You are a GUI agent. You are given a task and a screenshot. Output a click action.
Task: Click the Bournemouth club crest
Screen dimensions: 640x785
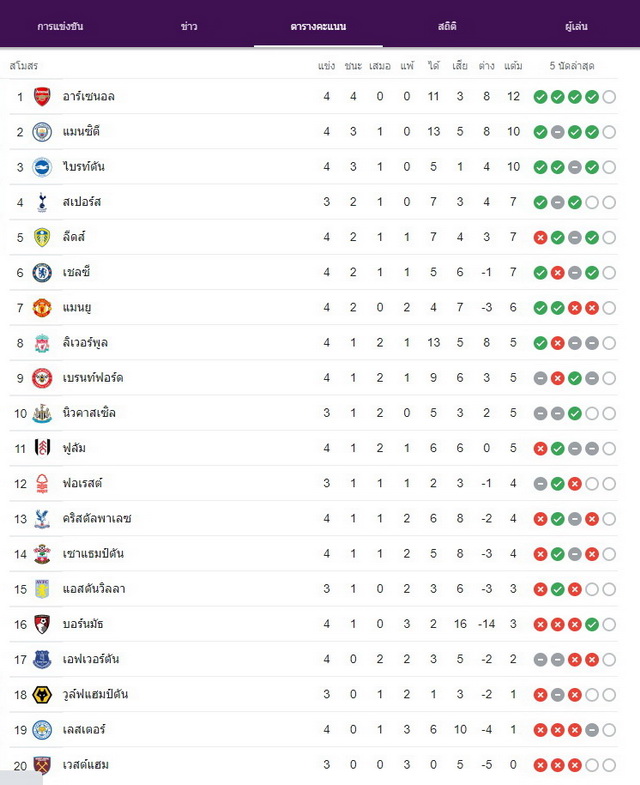[x=42, y=624]
